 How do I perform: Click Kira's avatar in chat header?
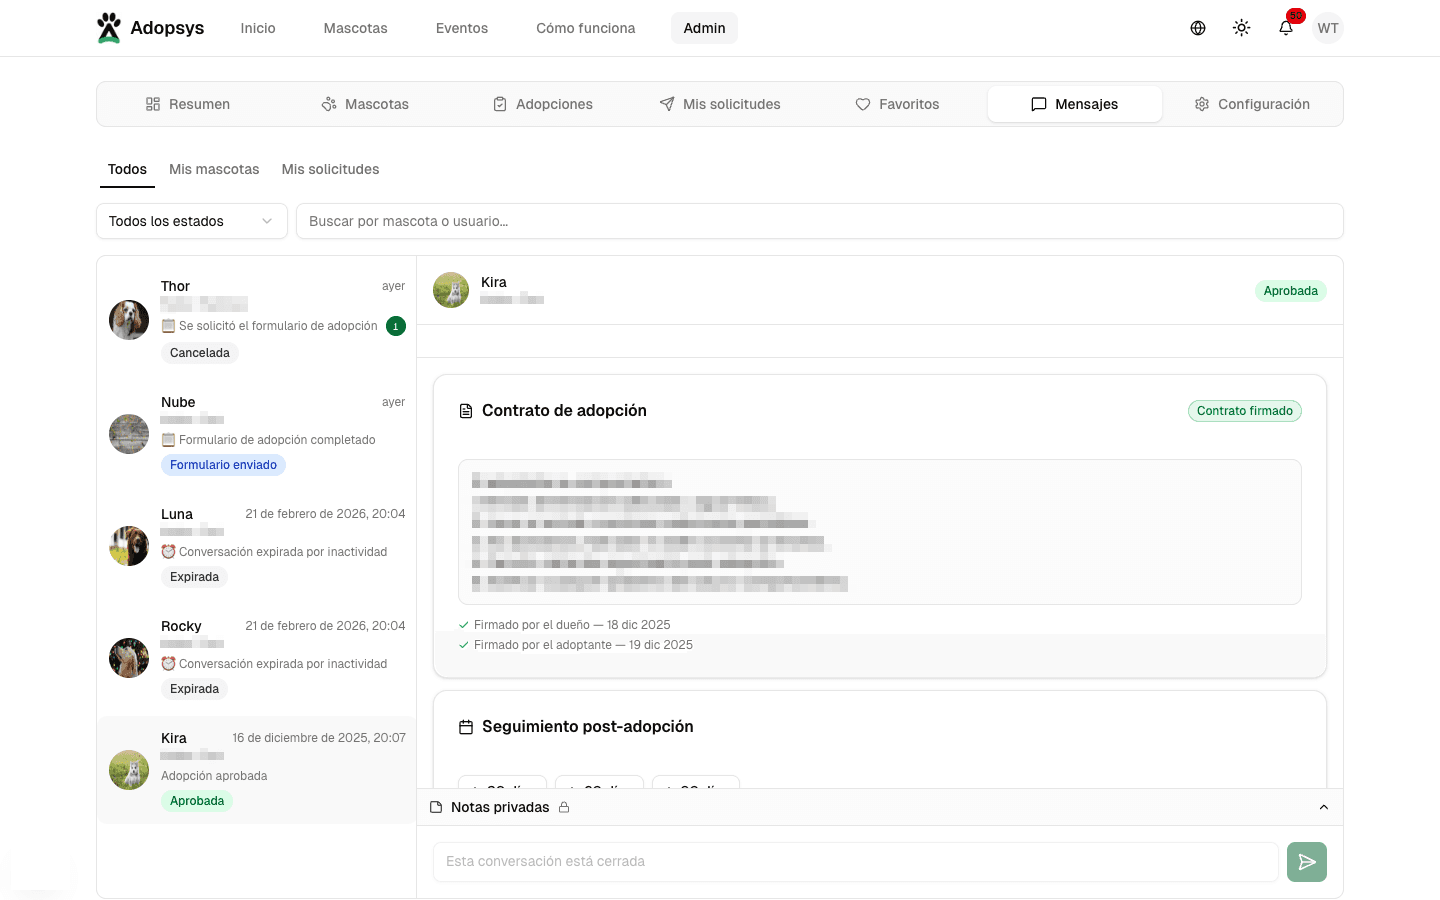pos(451,290)
